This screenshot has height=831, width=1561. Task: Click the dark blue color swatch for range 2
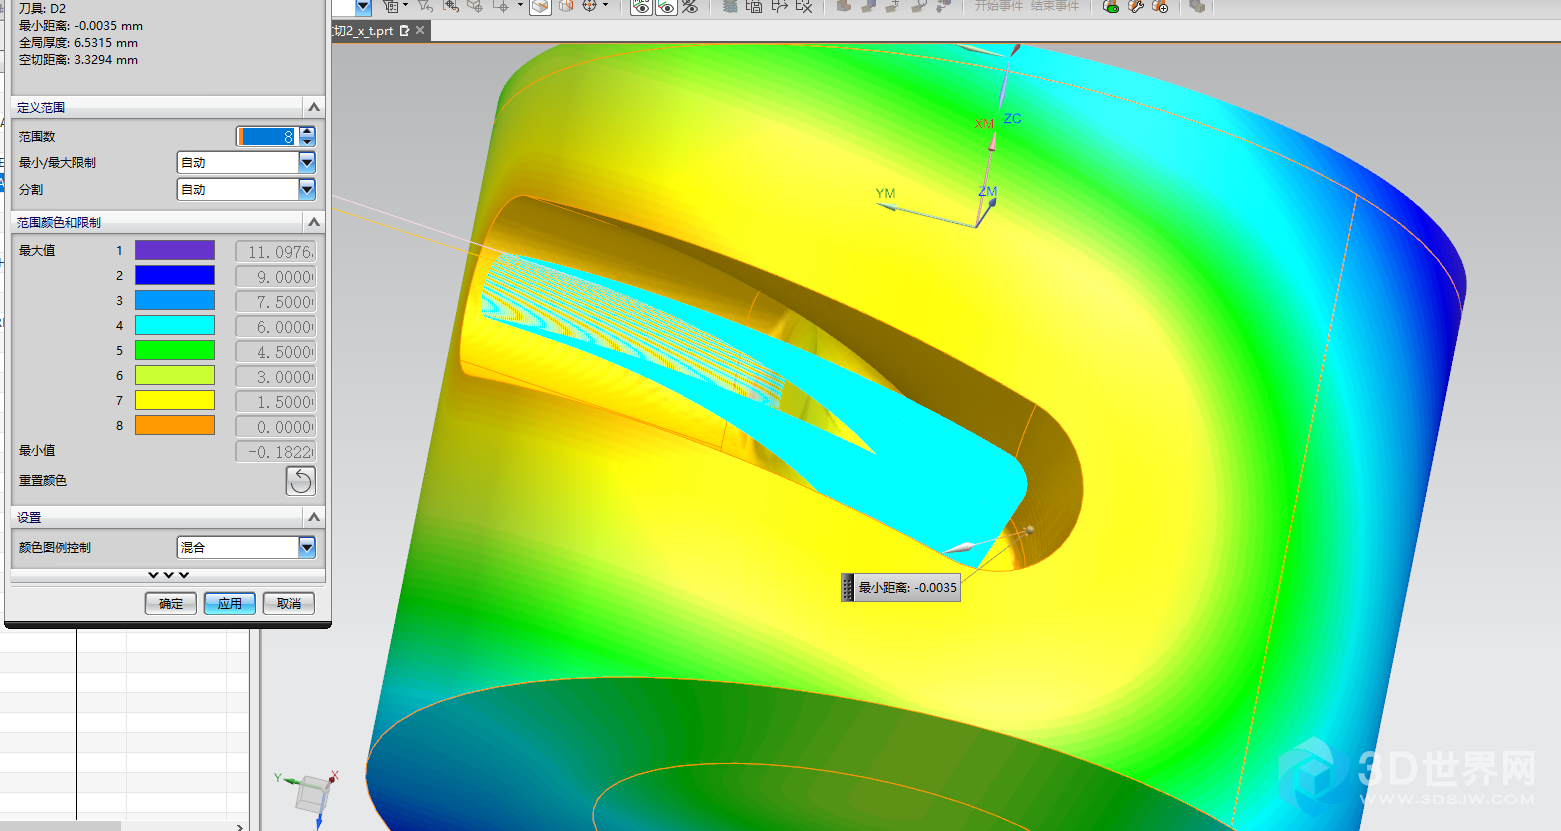click(x=175, y=275)
